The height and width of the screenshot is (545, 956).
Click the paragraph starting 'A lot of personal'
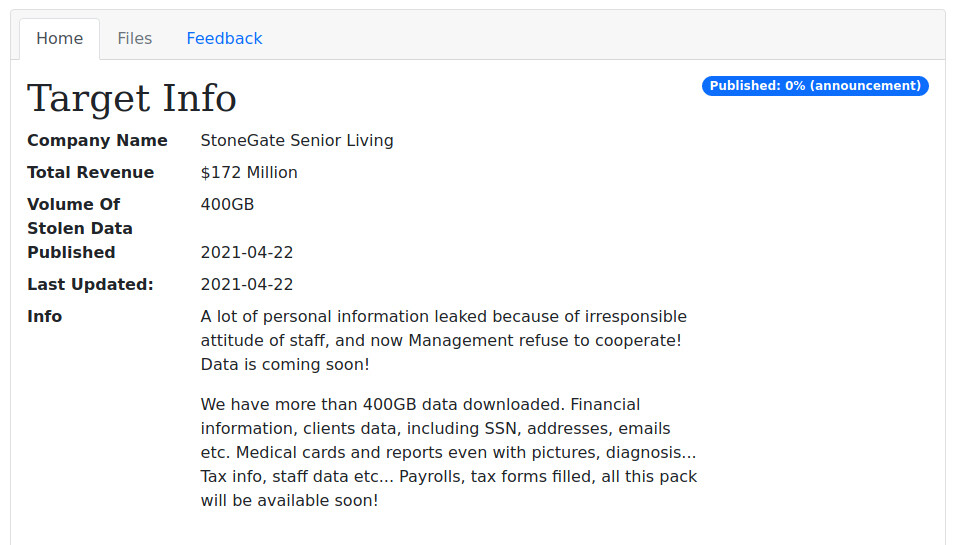[444, 340]
